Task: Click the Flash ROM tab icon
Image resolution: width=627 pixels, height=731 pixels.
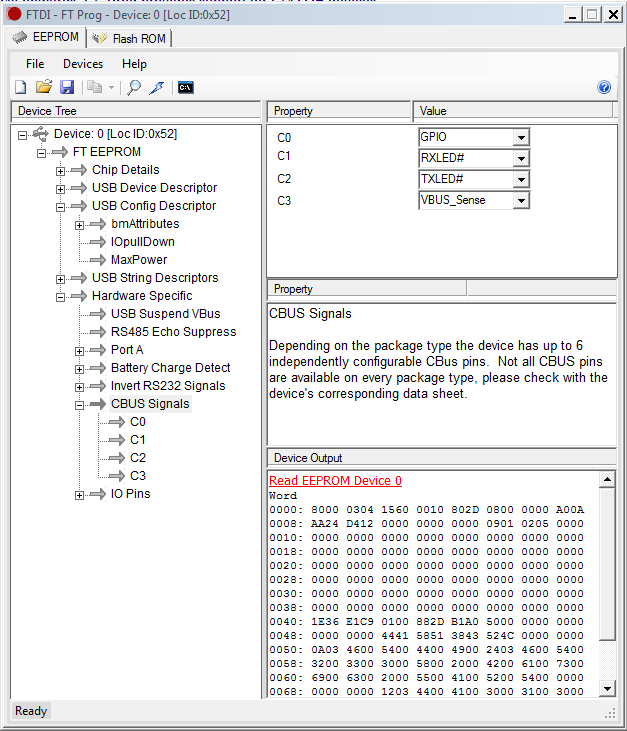Action: [99, 38]
